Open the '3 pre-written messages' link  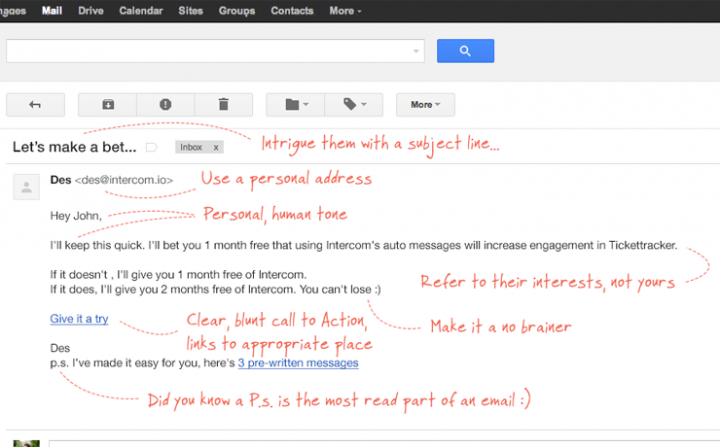(298, 363)
